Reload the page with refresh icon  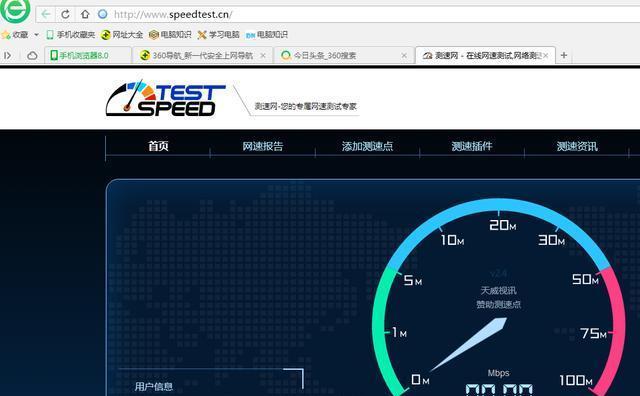coord(65,15)
